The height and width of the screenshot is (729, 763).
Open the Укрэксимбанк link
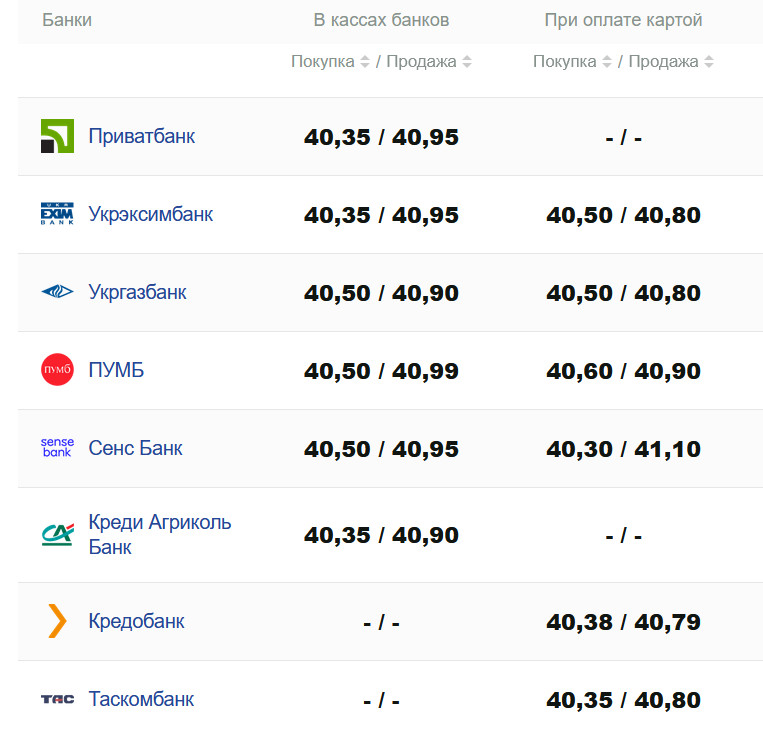pyautogui.click(x=150, y=214)
